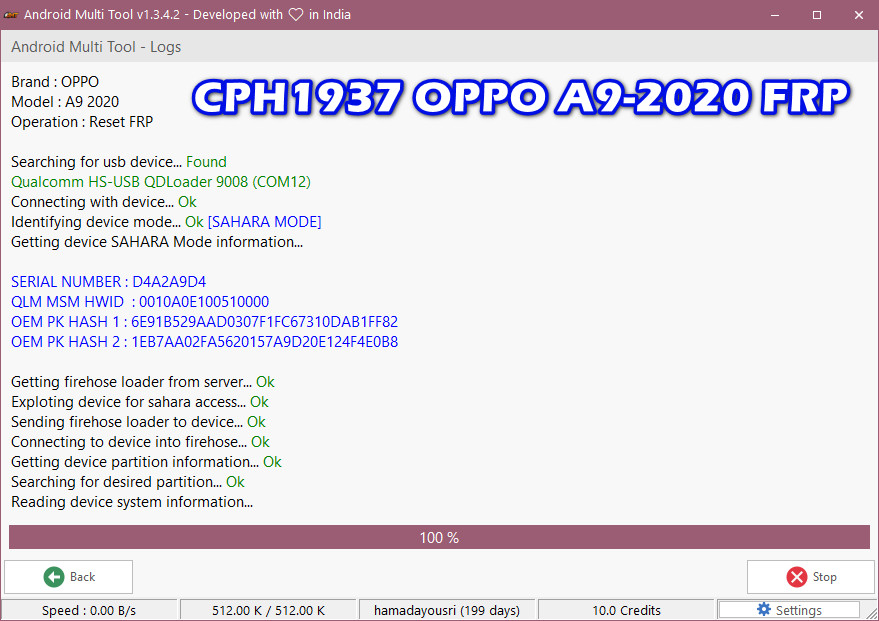Click '512.00 K / 512.00 K' status entry
This screenshot has width=879, height=621.
tap(268, 610)
